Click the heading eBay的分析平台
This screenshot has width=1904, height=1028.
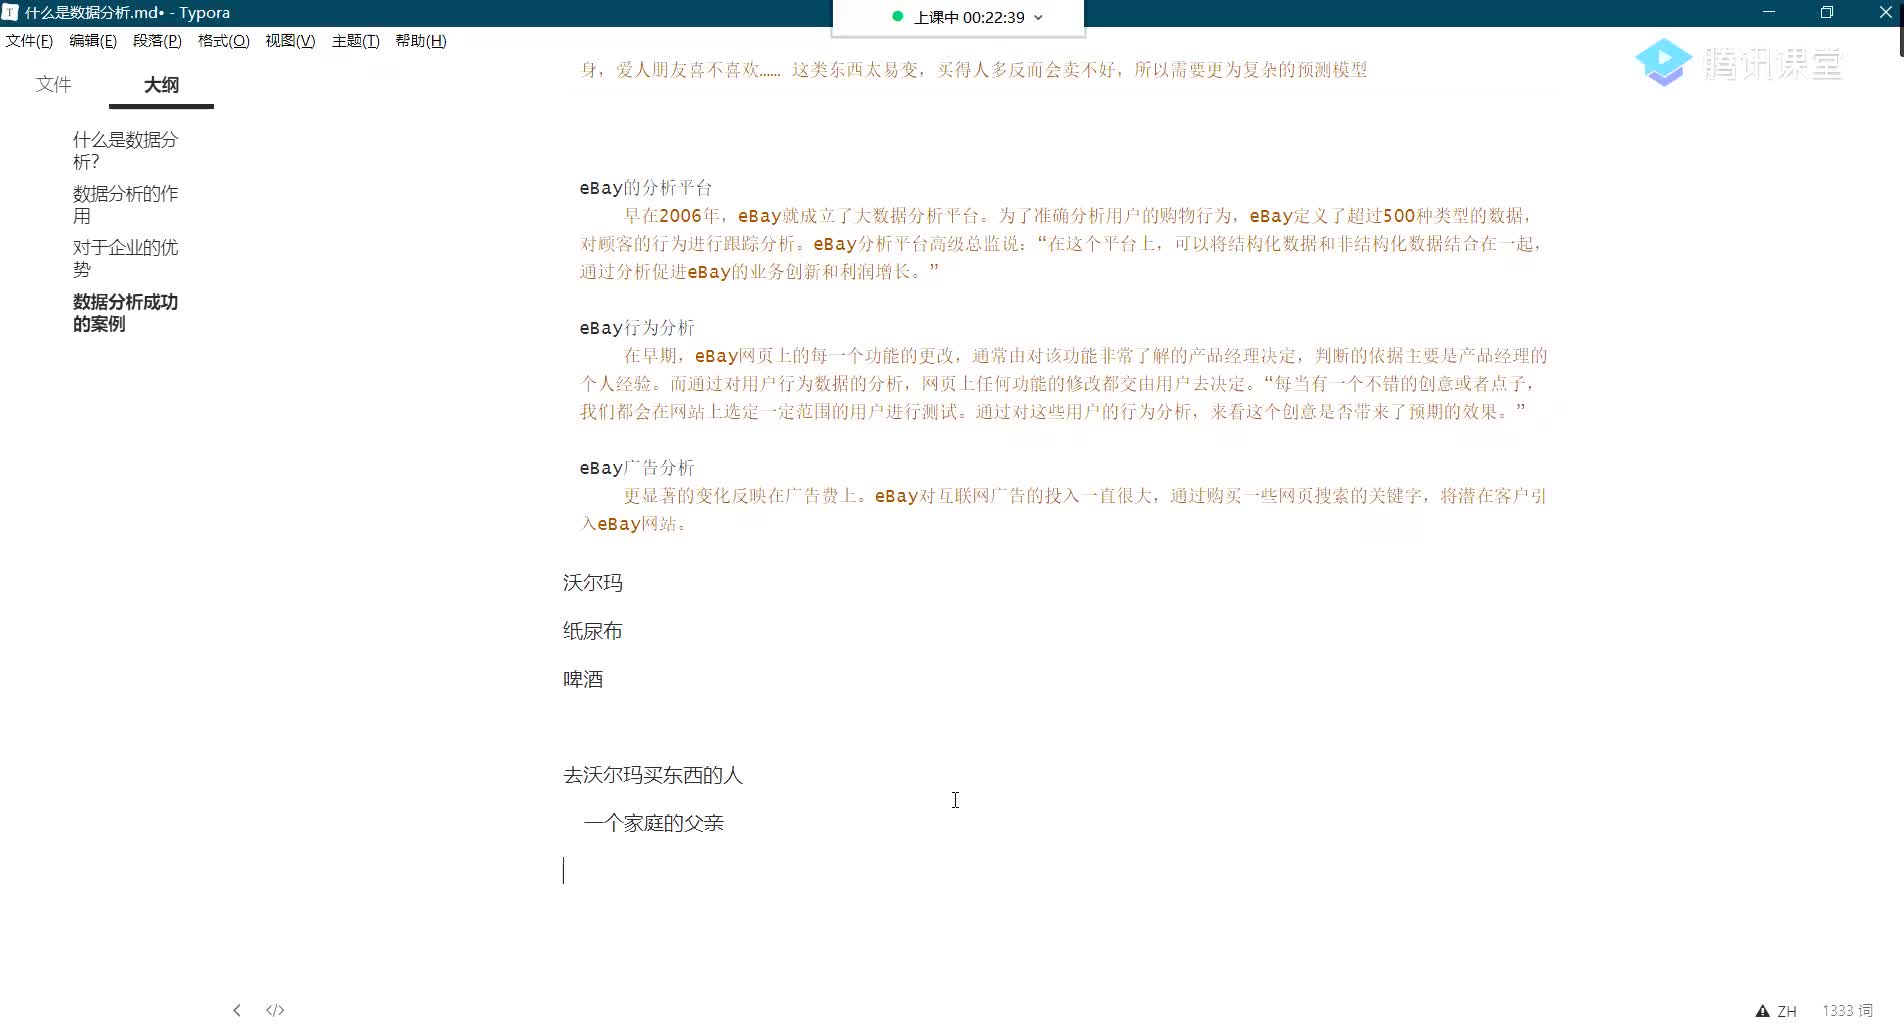(646, 188)
